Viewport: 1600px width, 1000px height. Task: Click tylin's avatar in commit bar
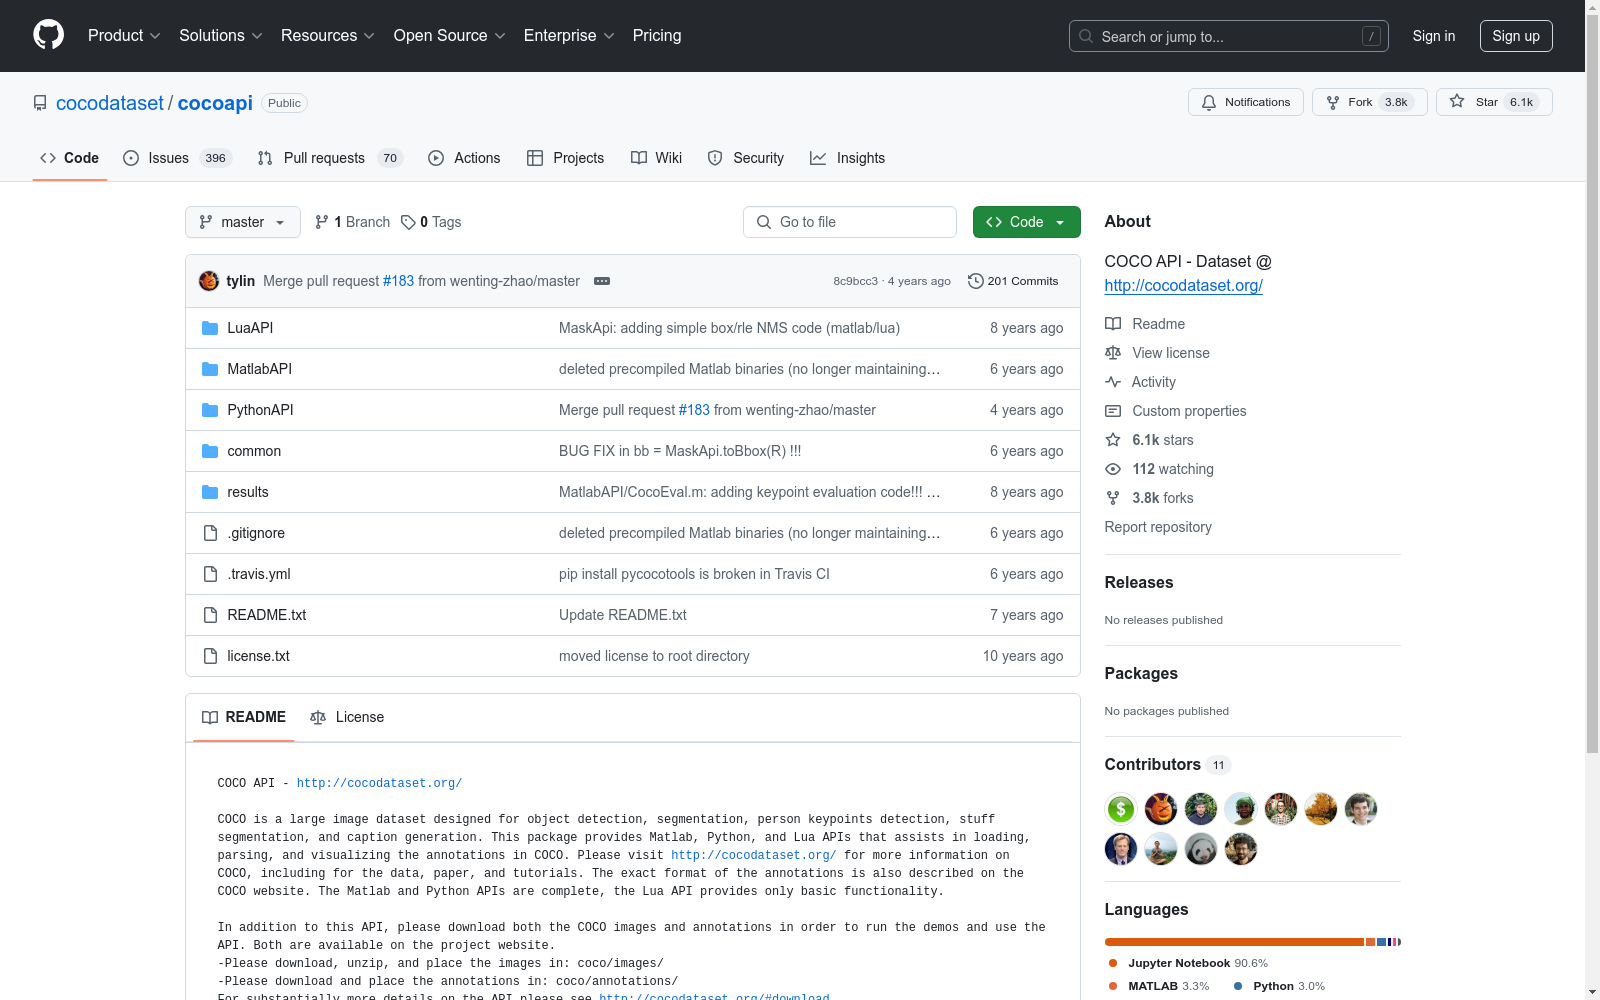[209, 281]
